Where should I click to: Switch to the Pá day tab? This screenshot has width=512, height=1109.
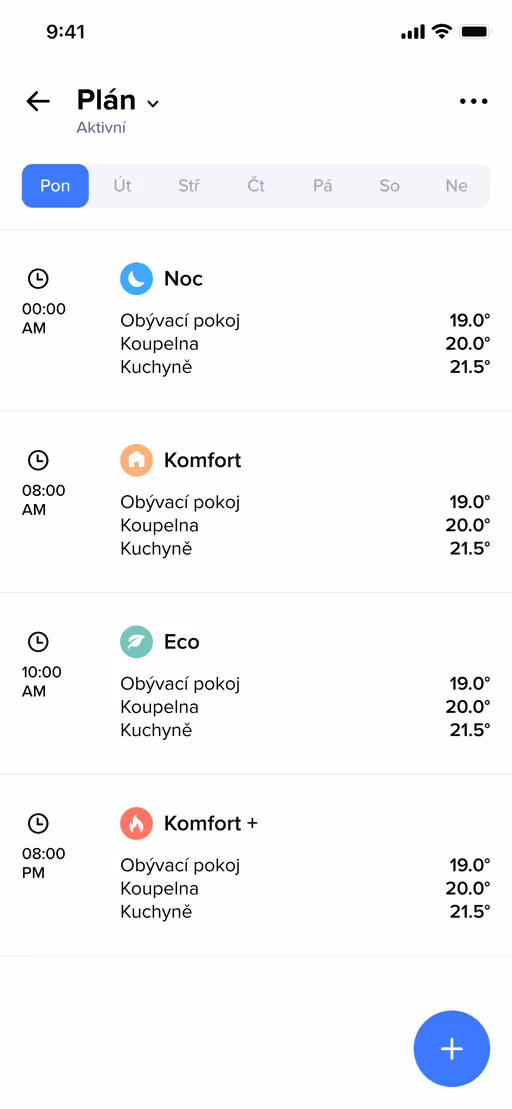click(322, 186)
